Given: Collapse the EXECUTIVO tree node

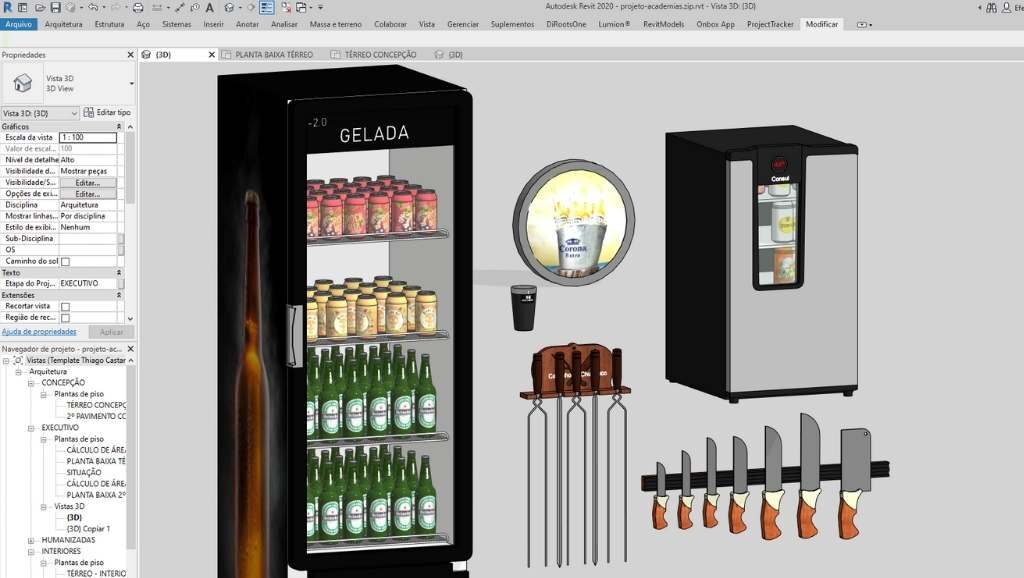Looking at the screenshot, I should click(x=33, y=427).
